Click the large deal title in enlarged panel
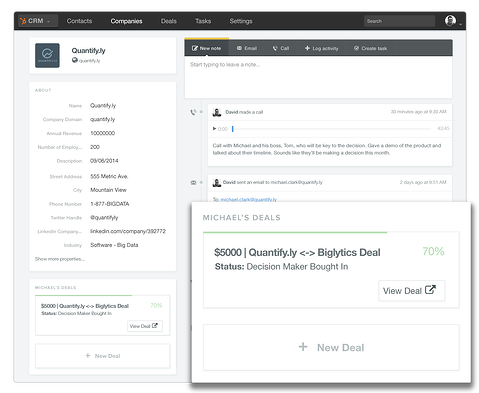This screenshot has height=393, width=479. pyautogui.click(x=297, y=252)
